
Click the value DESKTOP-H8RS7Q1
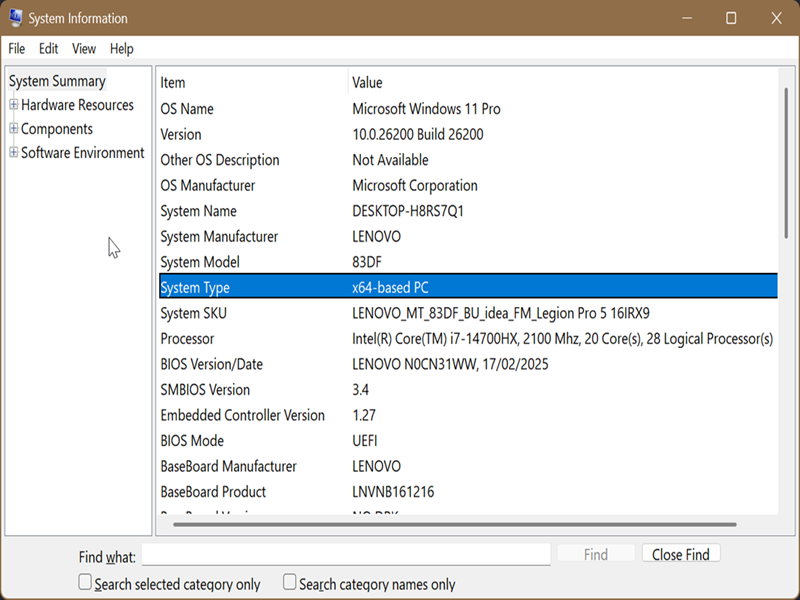tap(408, 211)
